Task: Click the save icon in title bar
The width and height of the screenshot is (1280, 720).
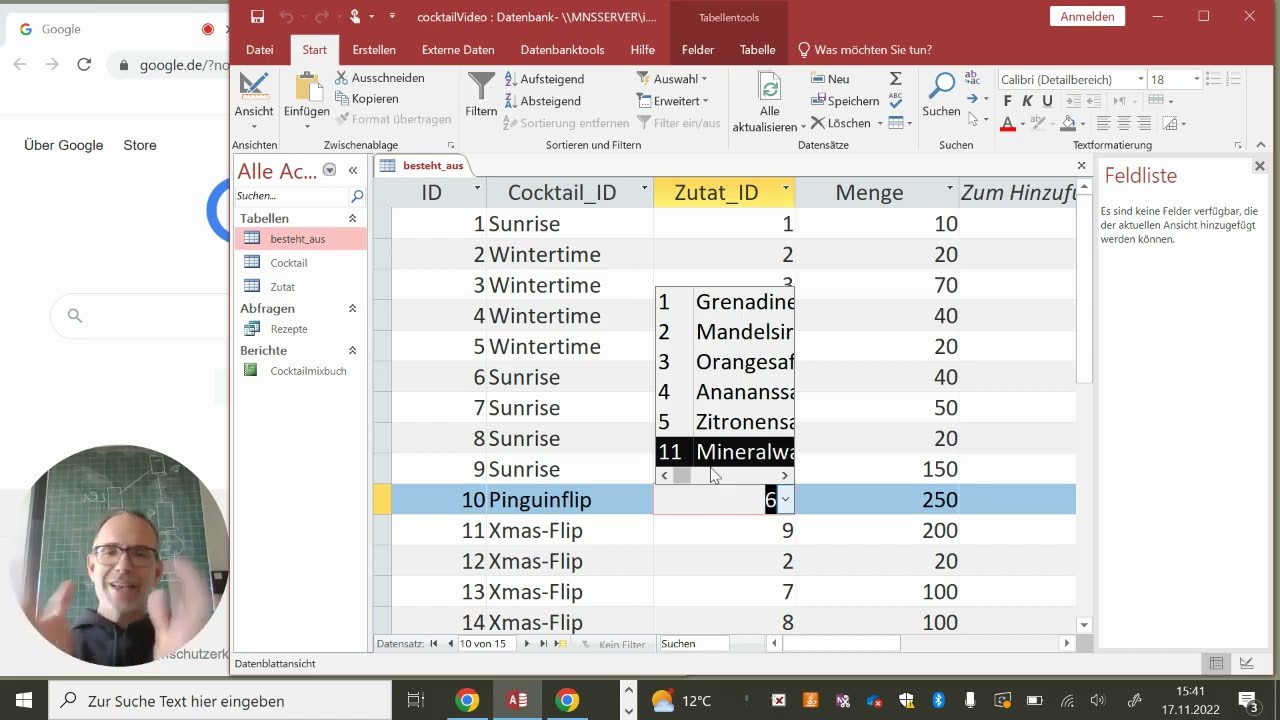Action: pyautogui.click(x=257, y=16)
